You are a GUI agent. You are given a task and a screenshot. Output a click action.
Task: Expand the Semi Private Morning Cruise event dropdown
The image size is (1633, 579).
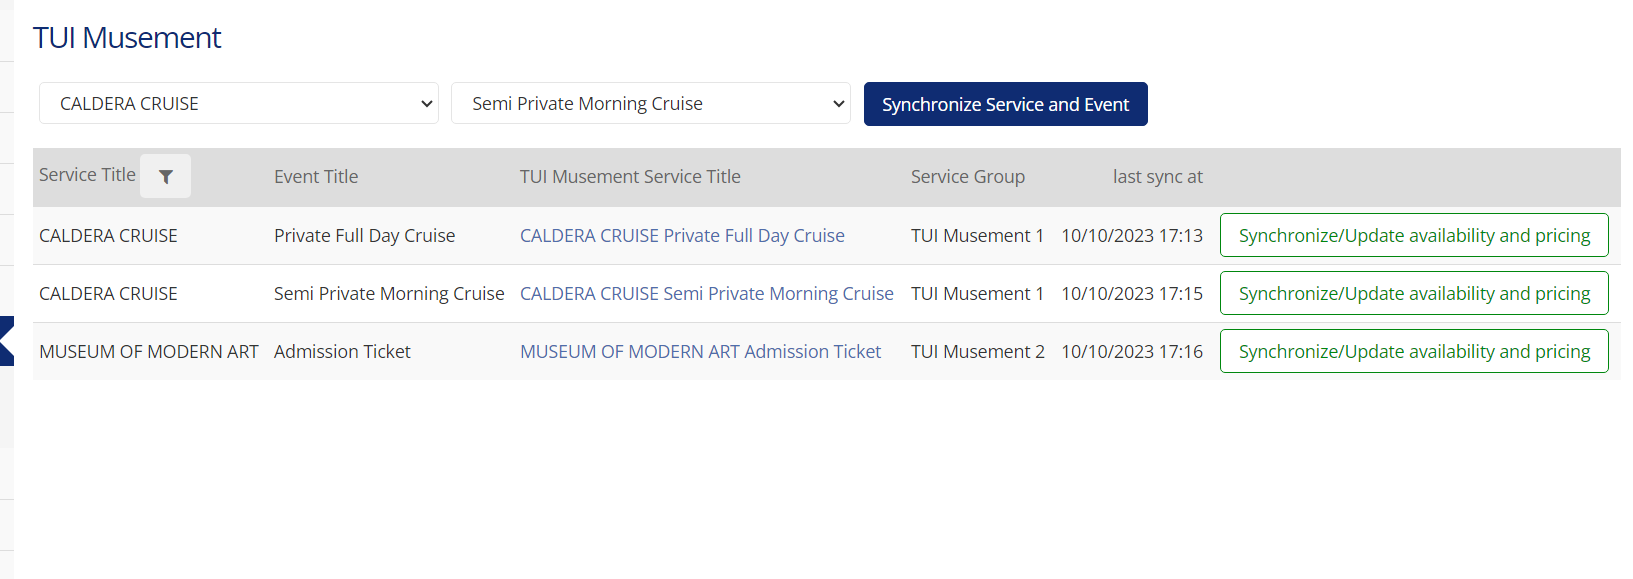coord(651,104)
